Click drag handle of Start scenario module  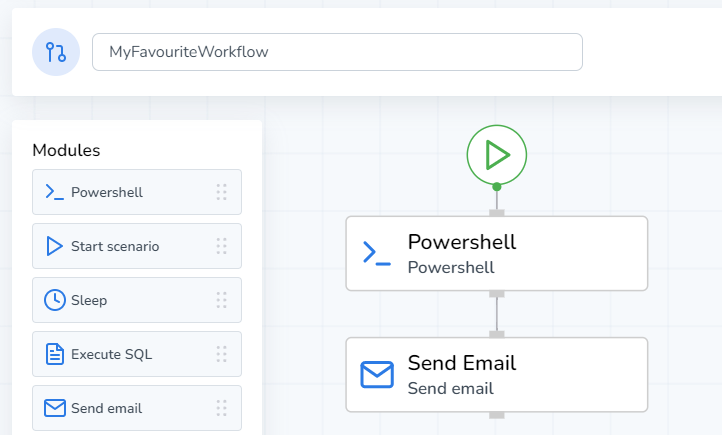coord(222,246)
